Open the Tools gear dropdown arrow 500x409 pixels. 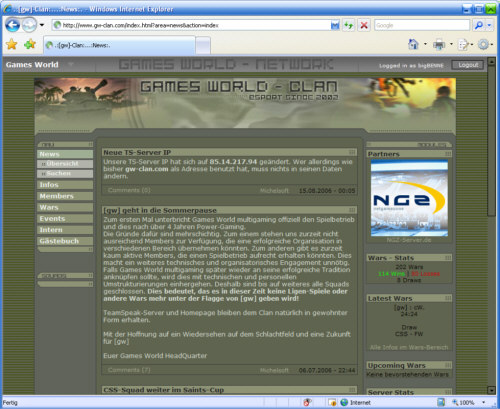pos(492,44)
